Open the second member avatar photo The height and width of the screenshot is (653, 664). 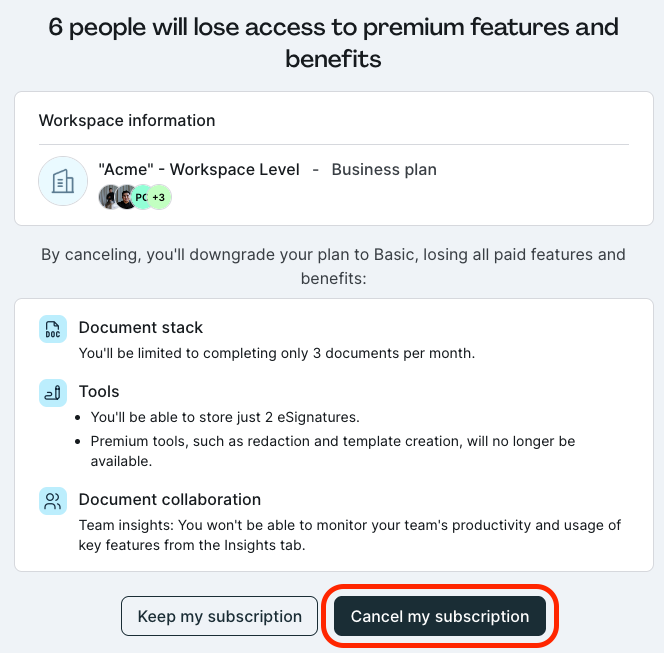125,197
